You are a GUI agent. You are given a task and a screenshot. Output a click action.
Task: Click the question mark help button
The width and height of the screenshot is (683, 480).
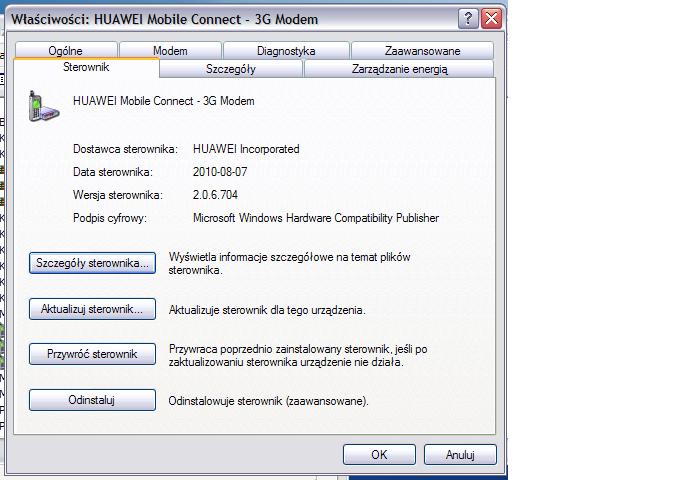(468, 18)
